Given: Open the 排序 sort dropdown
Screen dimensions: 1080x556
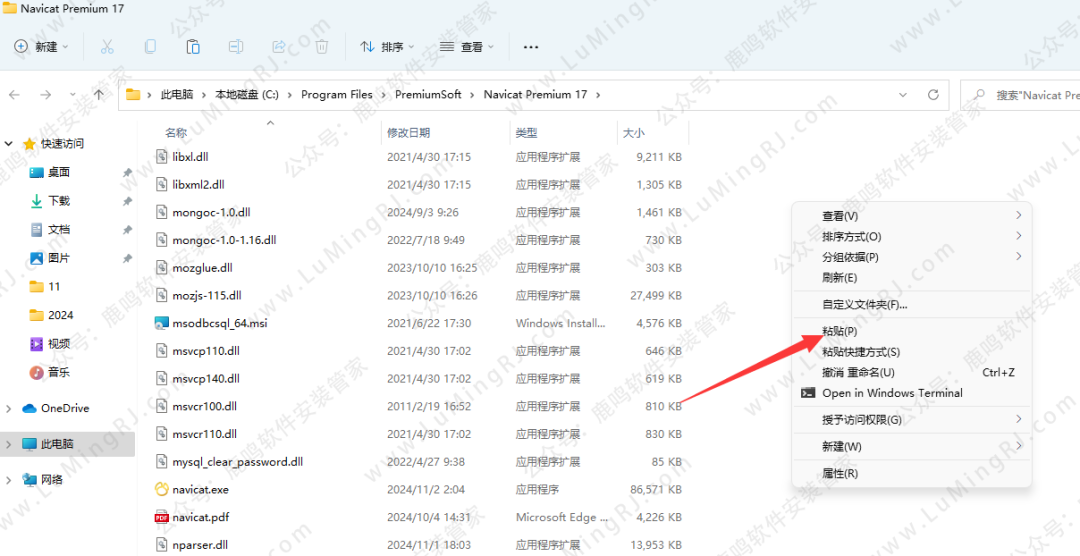Looking at the screenshot, I should [387, 47].
